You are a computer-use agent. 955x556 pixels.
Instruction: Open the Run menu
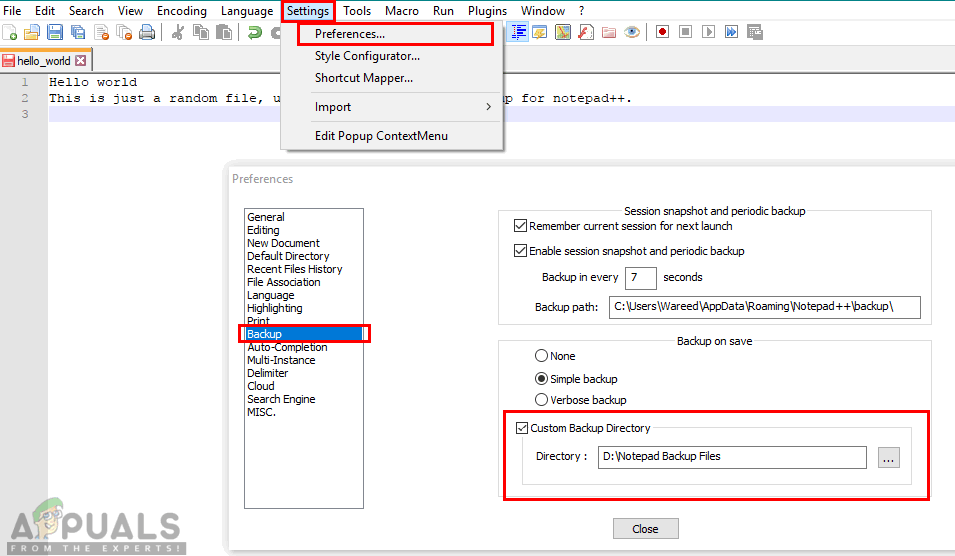tap(443, 11)
